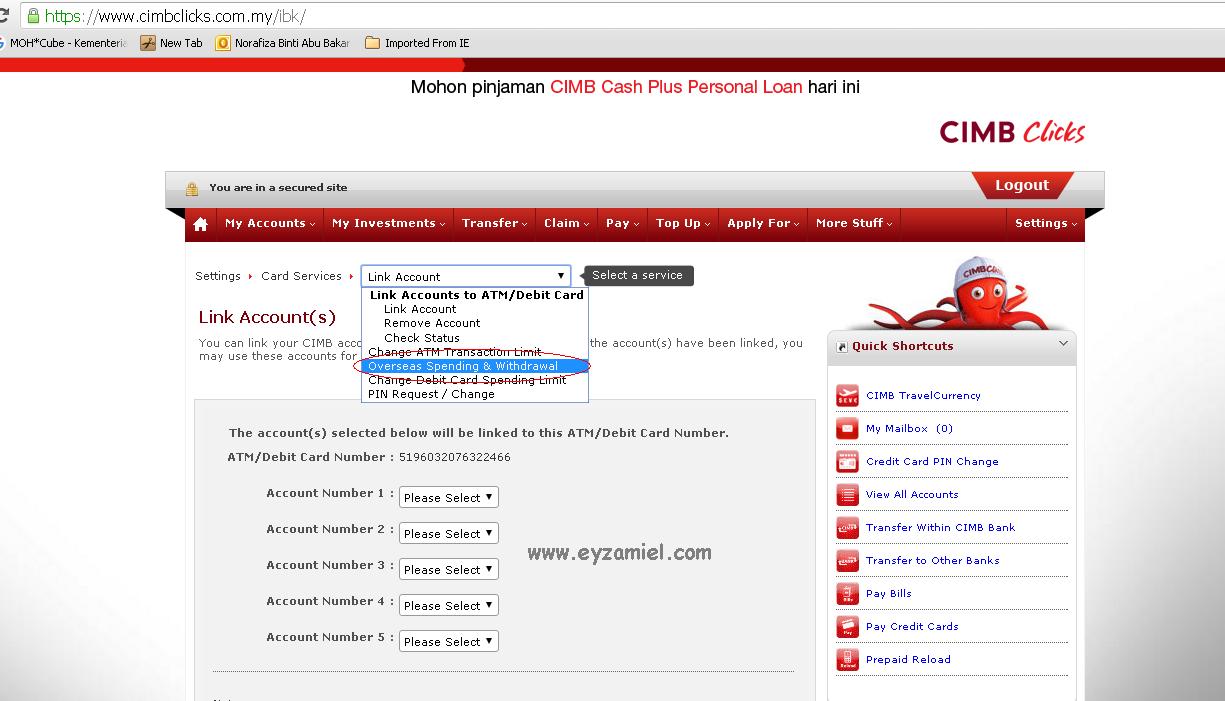Open Account Number 5 Please Select dropdown
The image size is (1225, 701).
[448, 641]
